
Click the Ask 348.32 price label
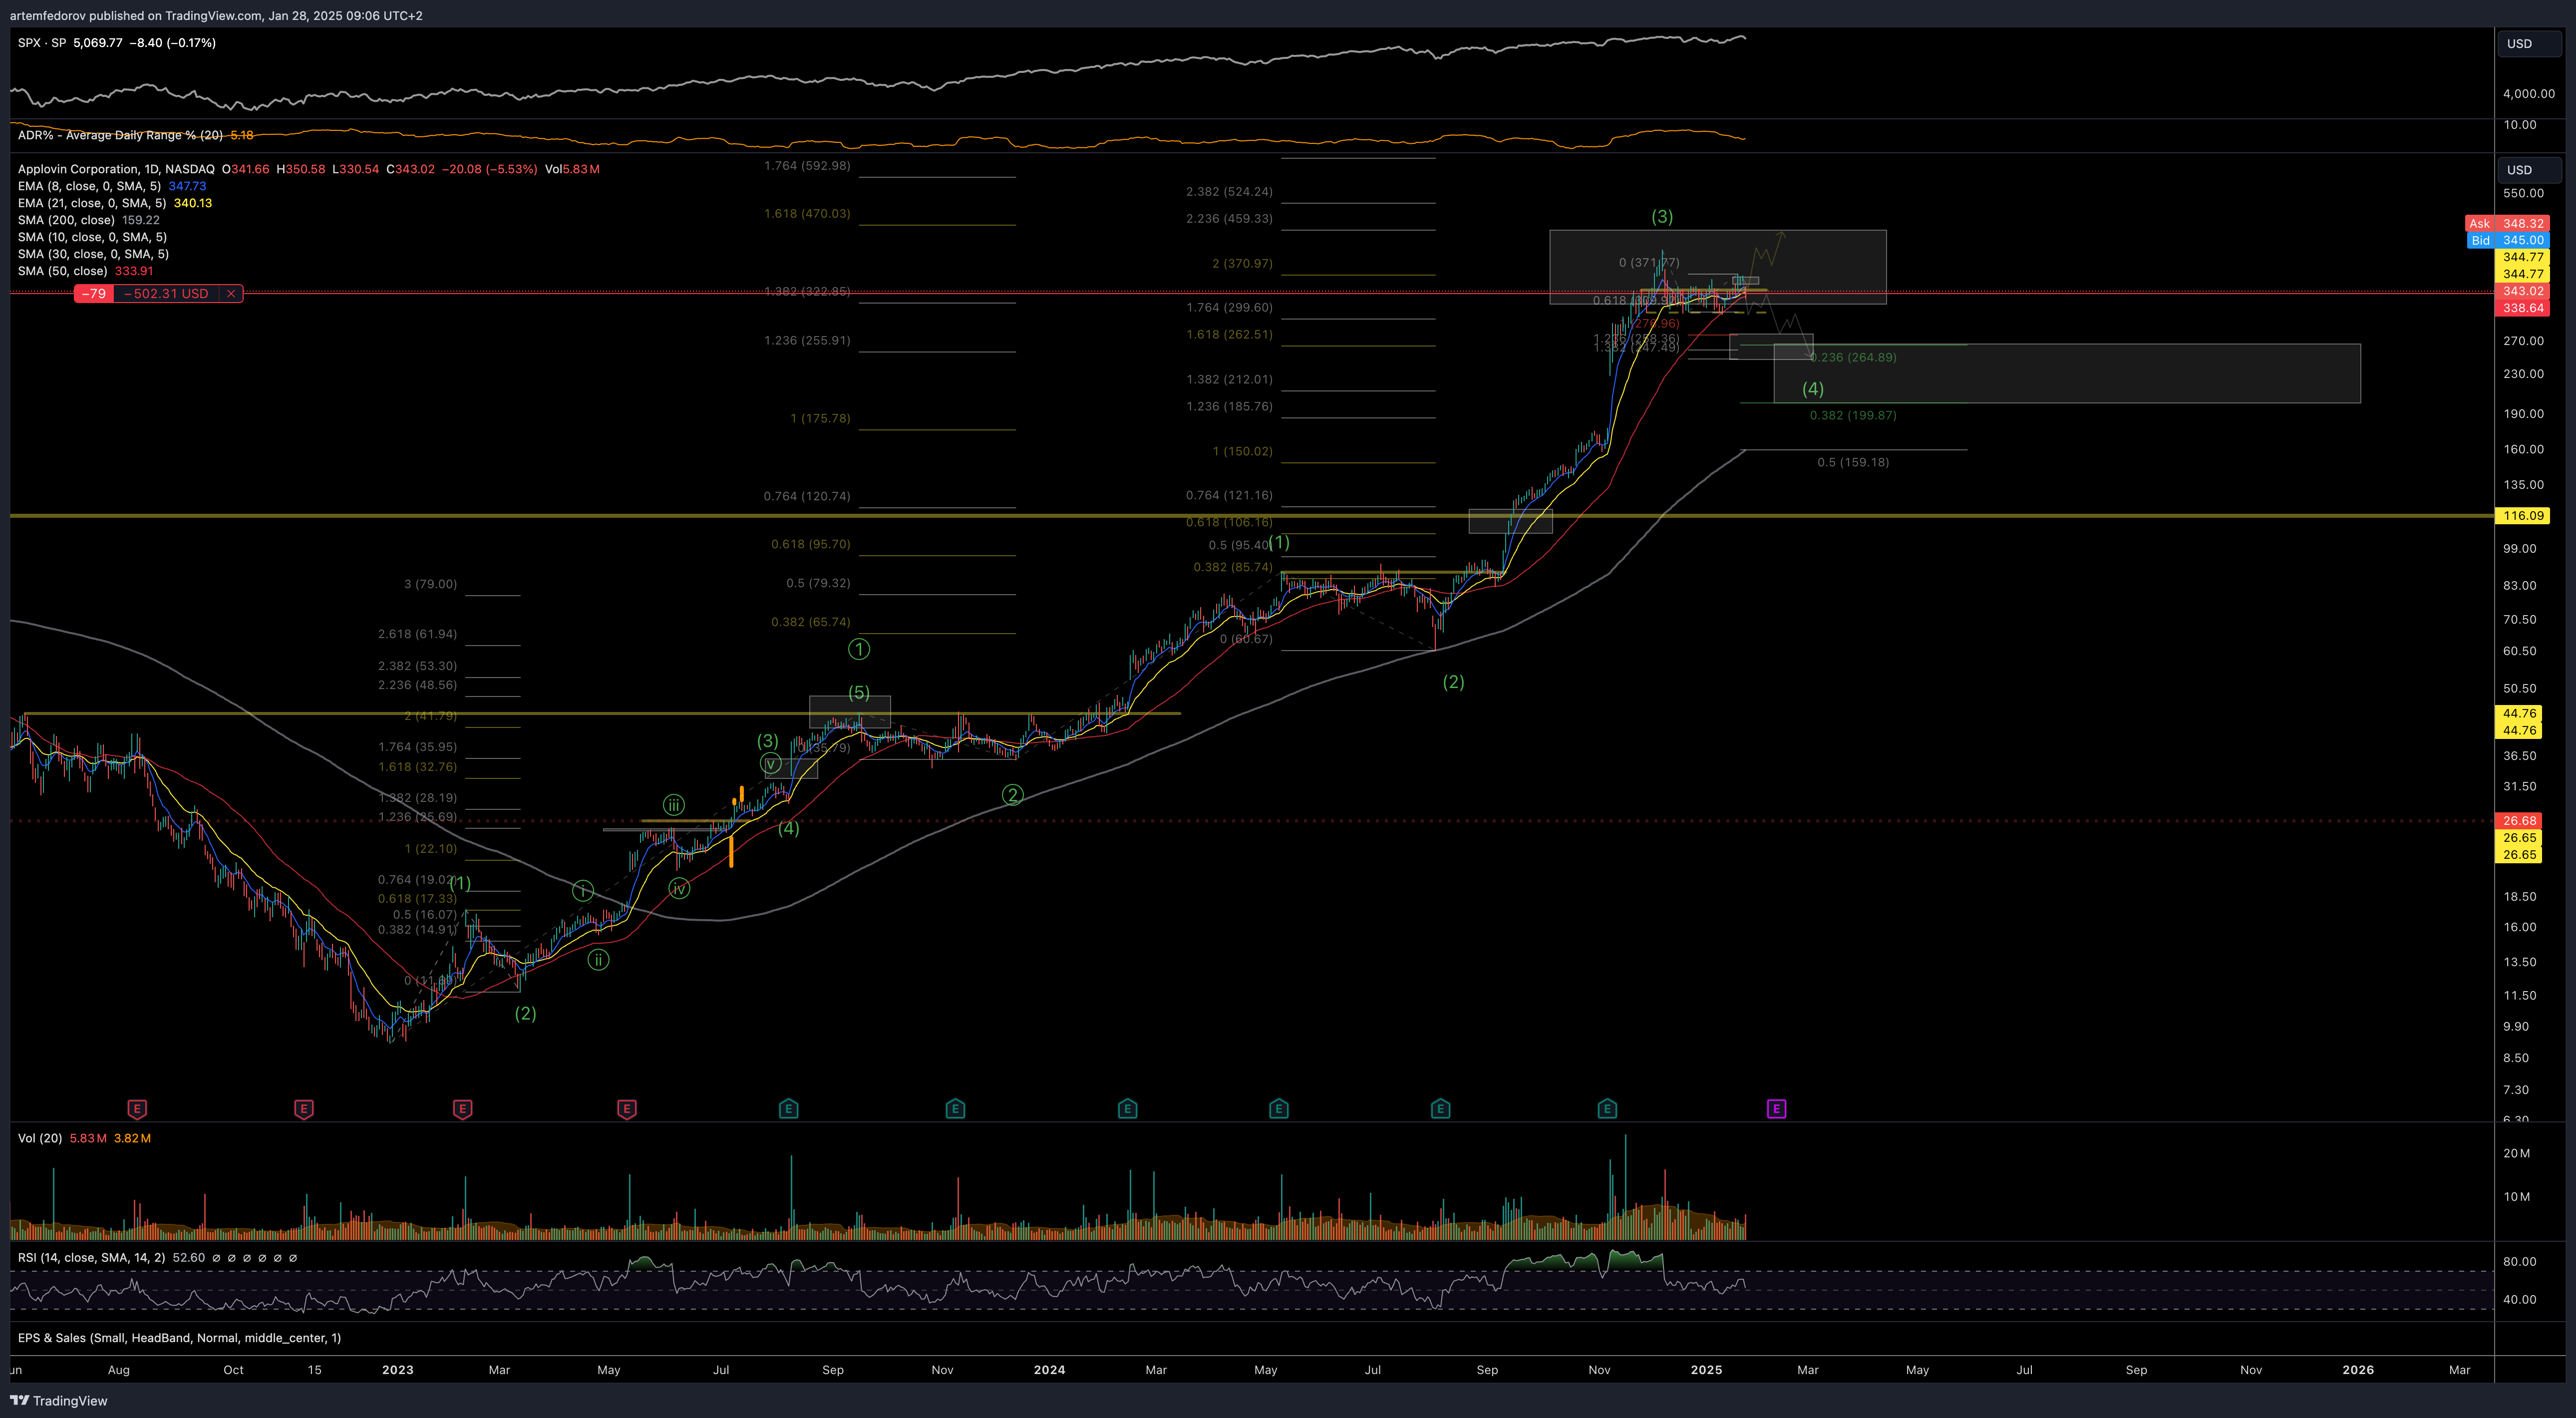click(2508, 224)
